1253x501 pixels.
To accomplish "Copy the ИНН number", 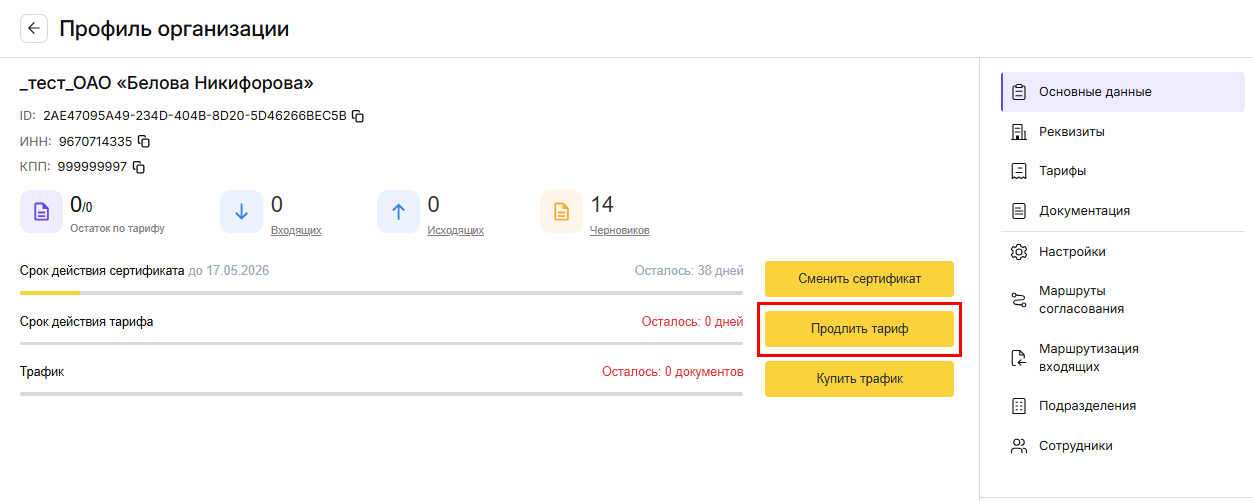I will (143, 141).
